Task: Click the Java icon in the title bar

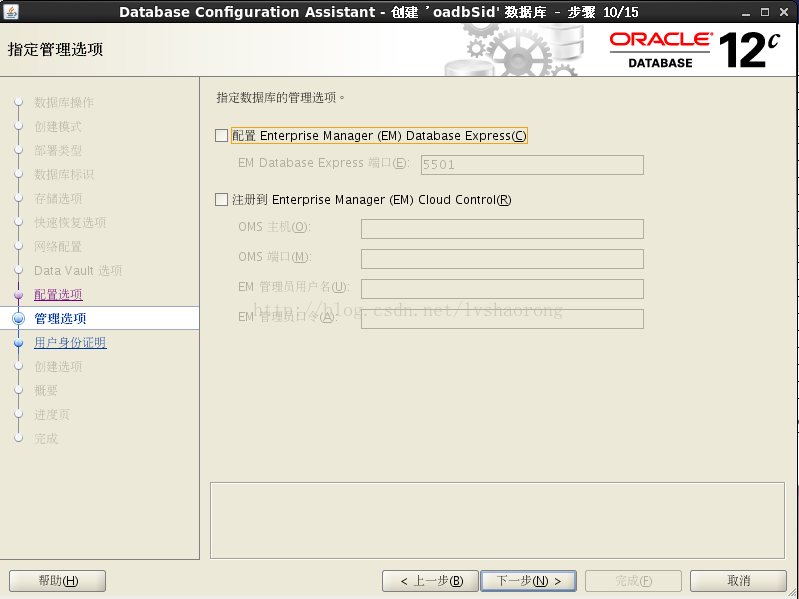Action: click(11, 11)
